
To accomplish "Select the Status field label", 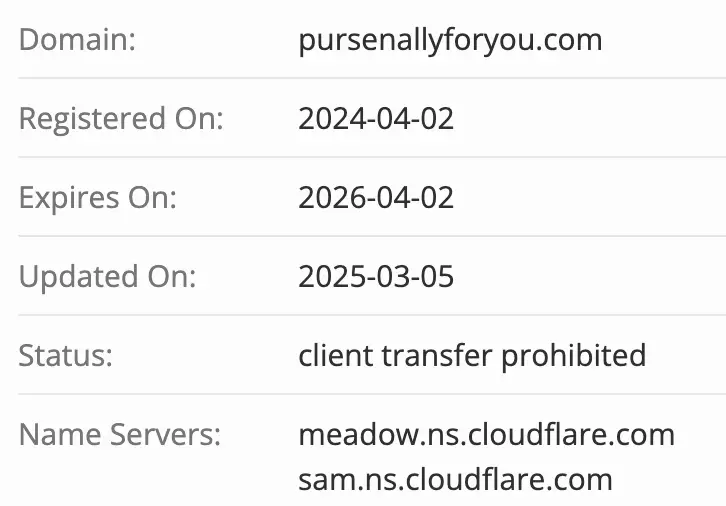I will [x=66, y=355].
